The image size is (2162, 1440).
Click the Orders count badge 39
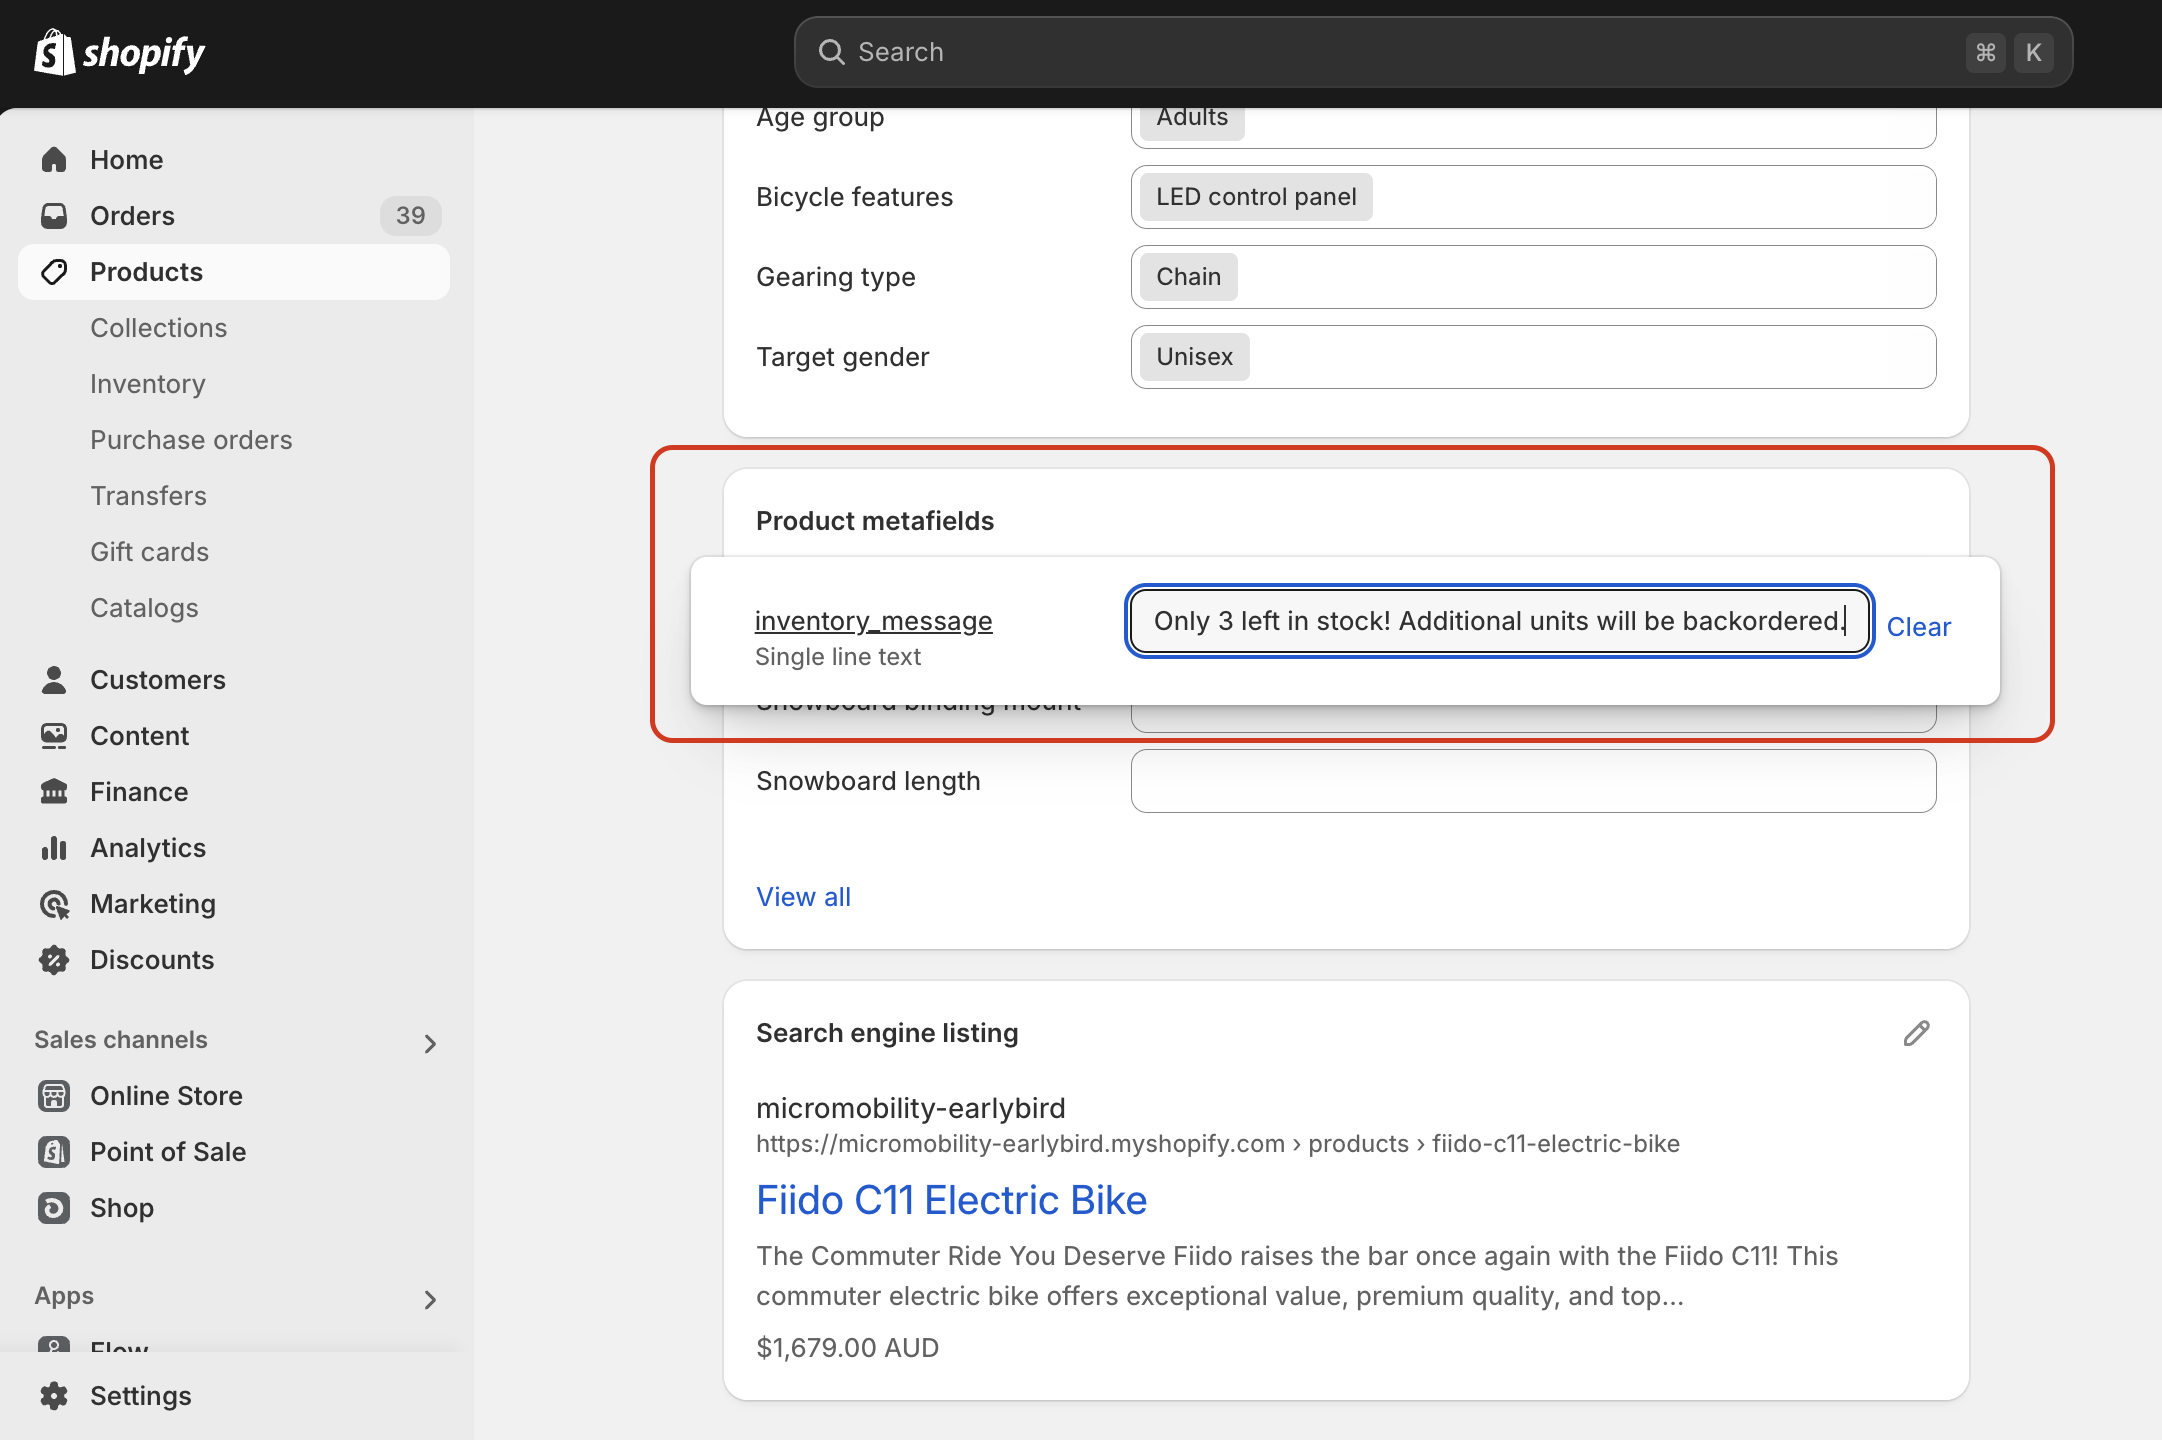(x=410, y=216)
